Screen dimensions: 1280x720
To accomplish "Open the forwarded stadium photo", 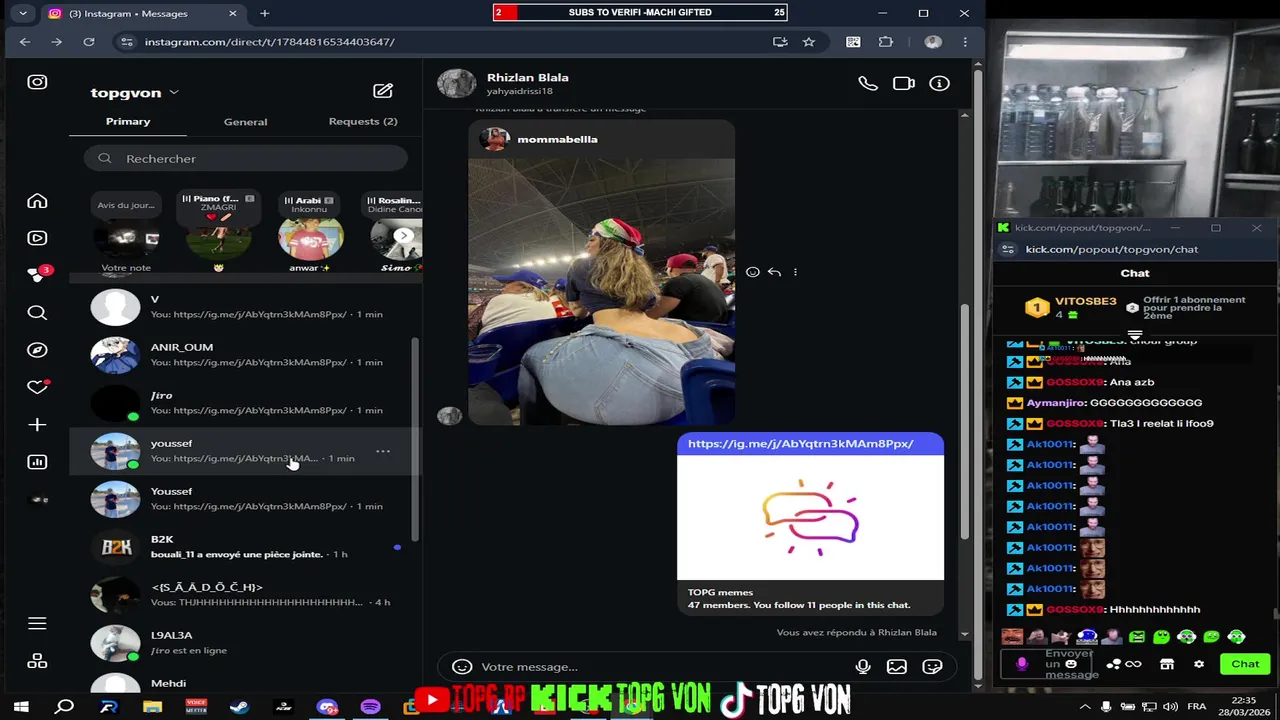I will click(x=601, y=291).
